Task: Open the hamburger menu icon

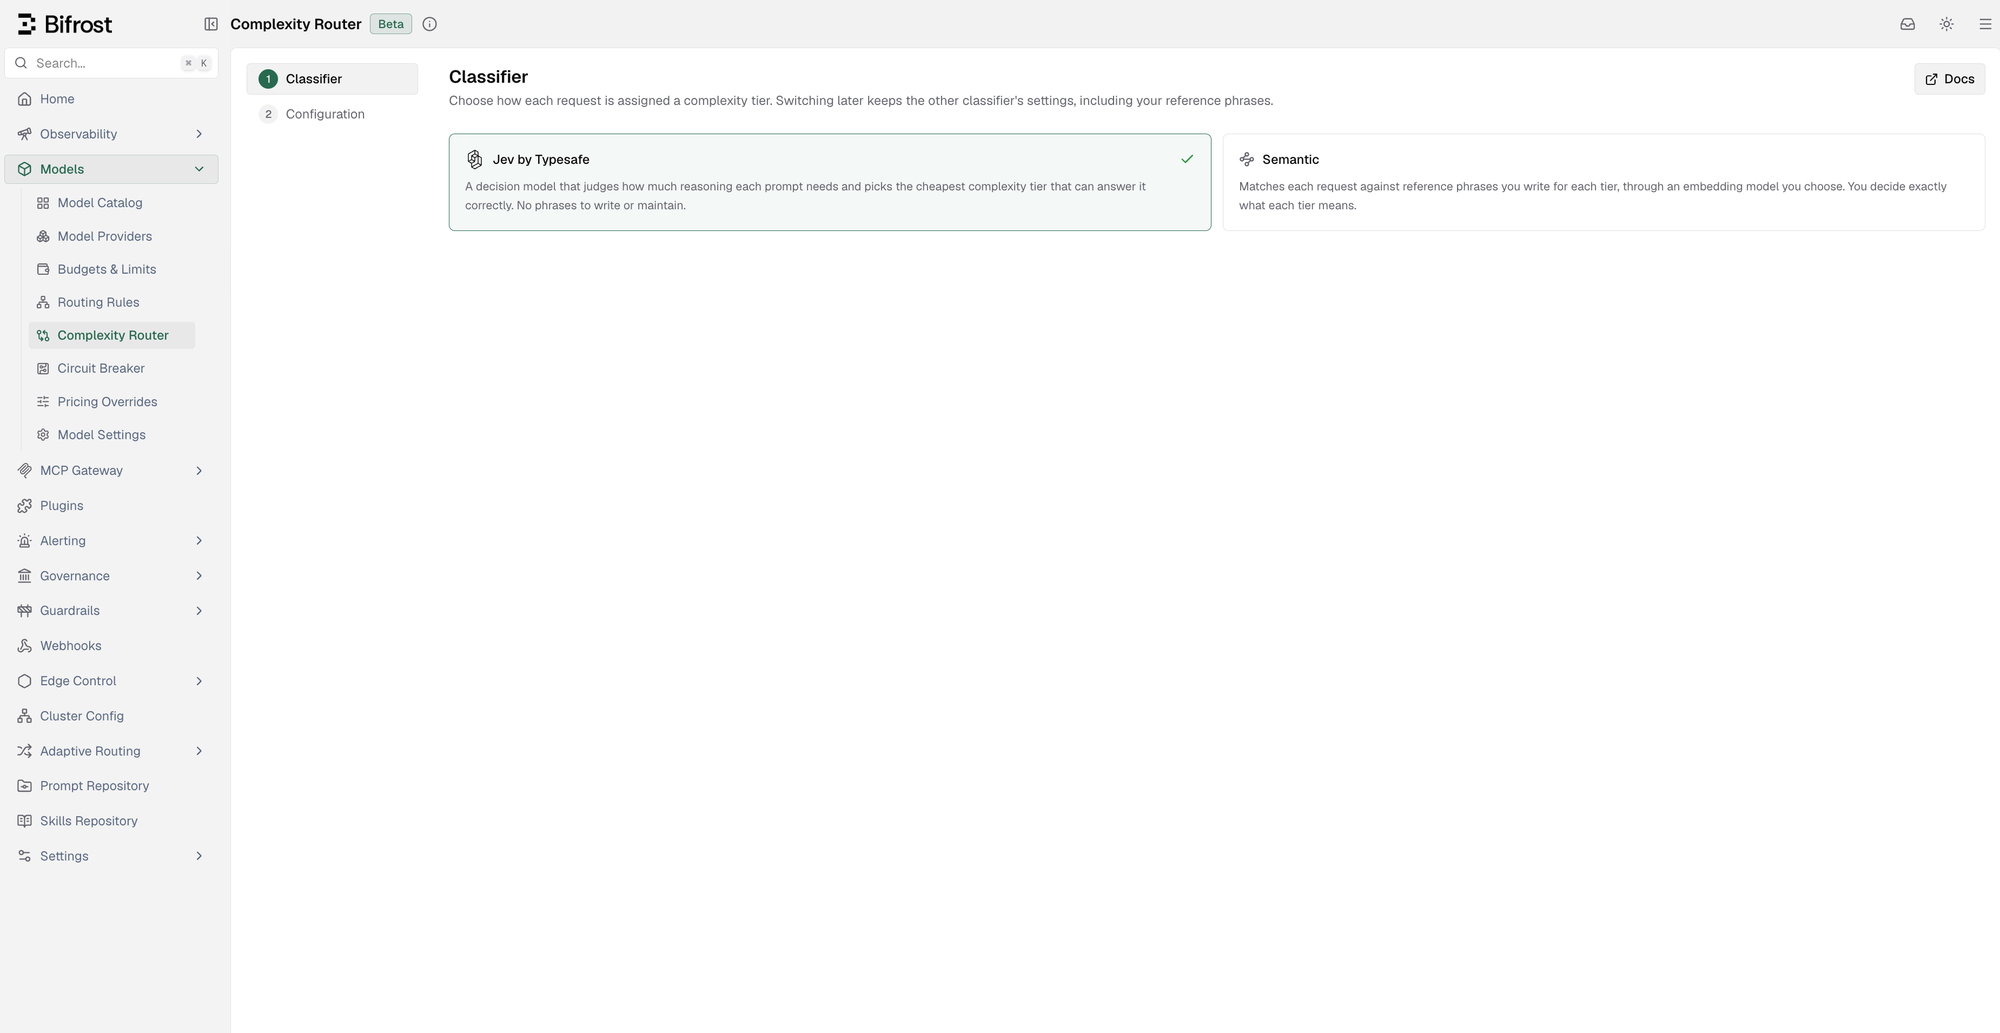Action: tap(1986, 24)
